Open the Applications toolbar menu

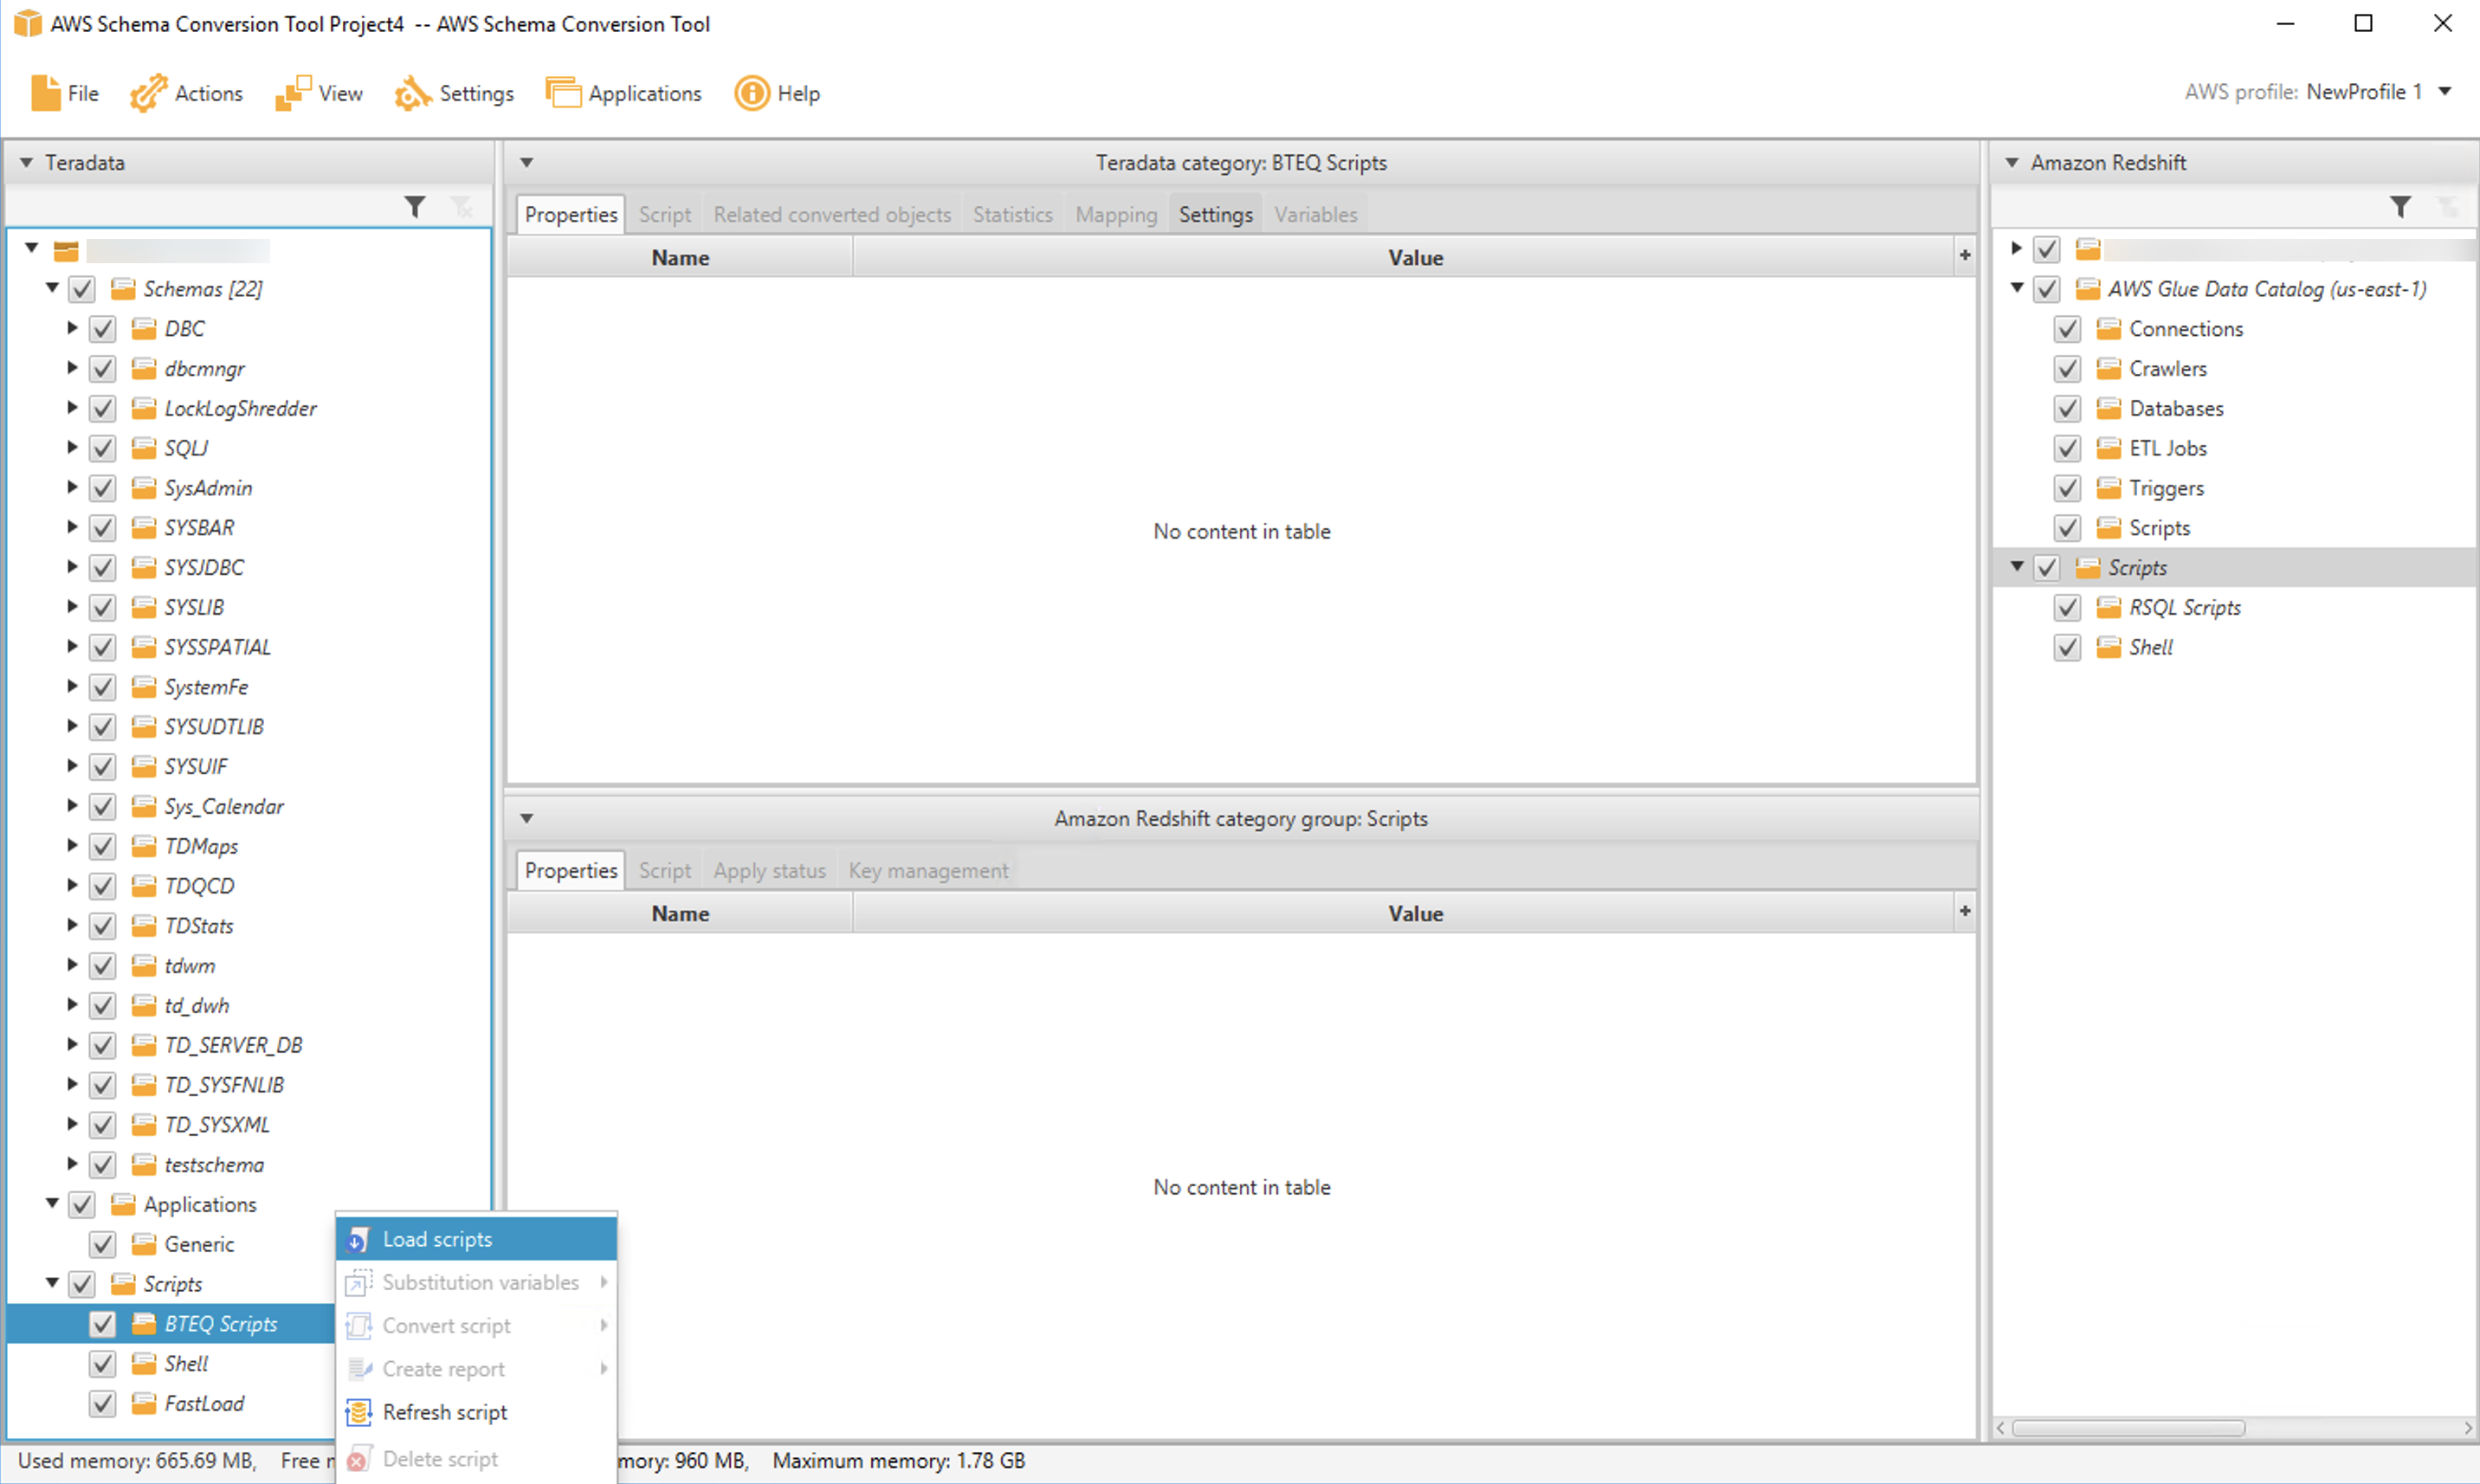pos(624,93)
